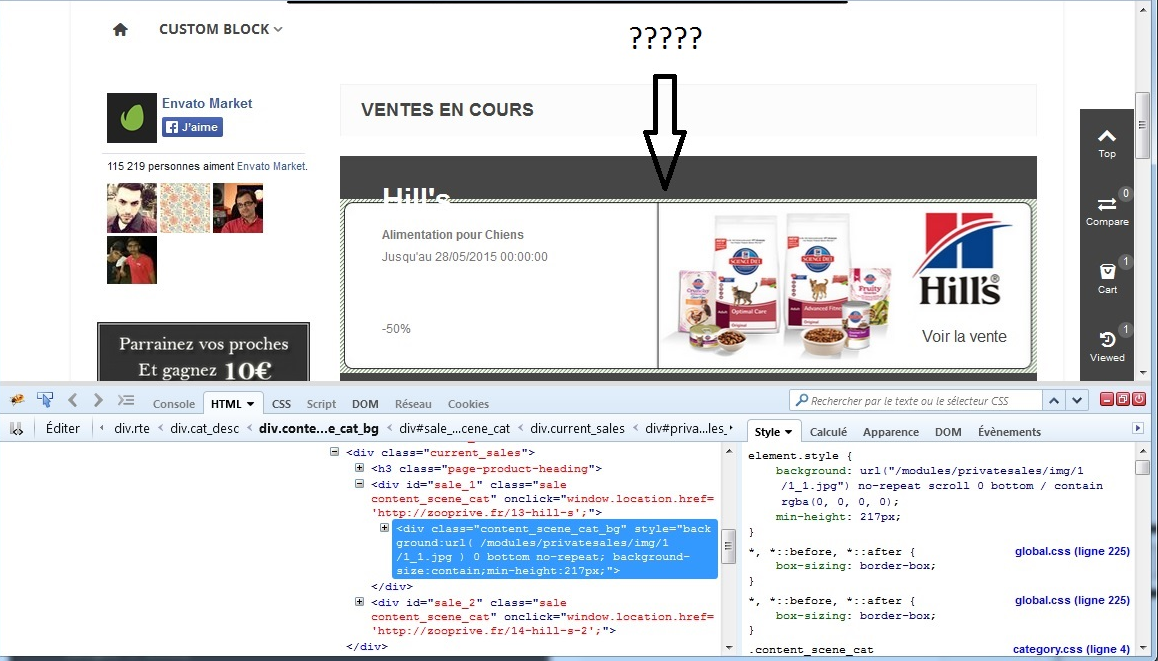
Task: Go back with Firebug's left arrow
Action: pyautogui.click(x=72, y=400)
